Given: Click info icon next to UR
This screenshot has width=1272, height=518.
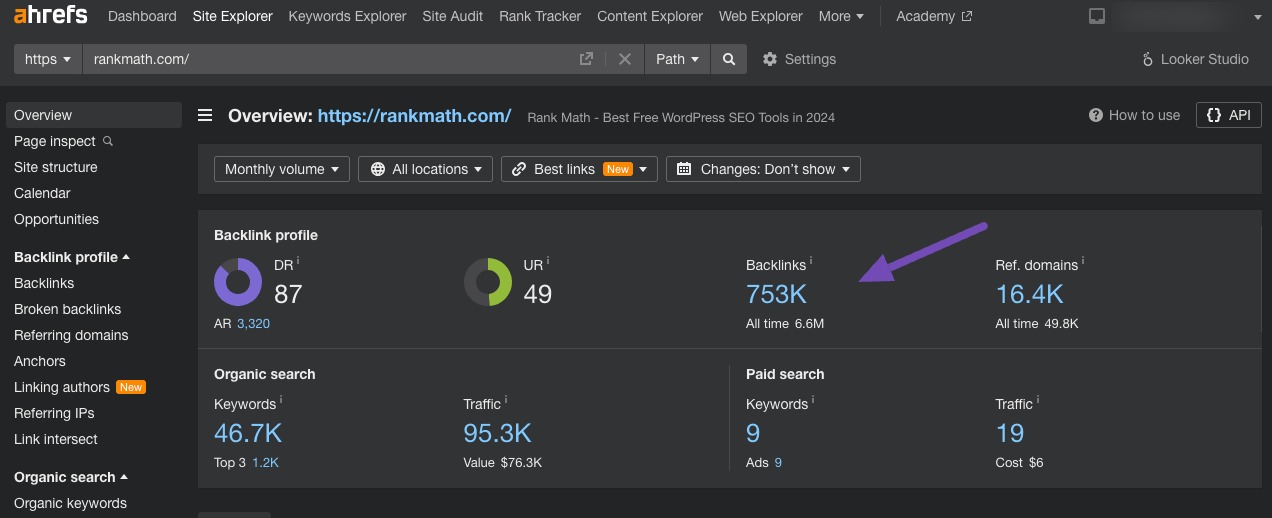Looking at the screenshot, I should 548,261.
